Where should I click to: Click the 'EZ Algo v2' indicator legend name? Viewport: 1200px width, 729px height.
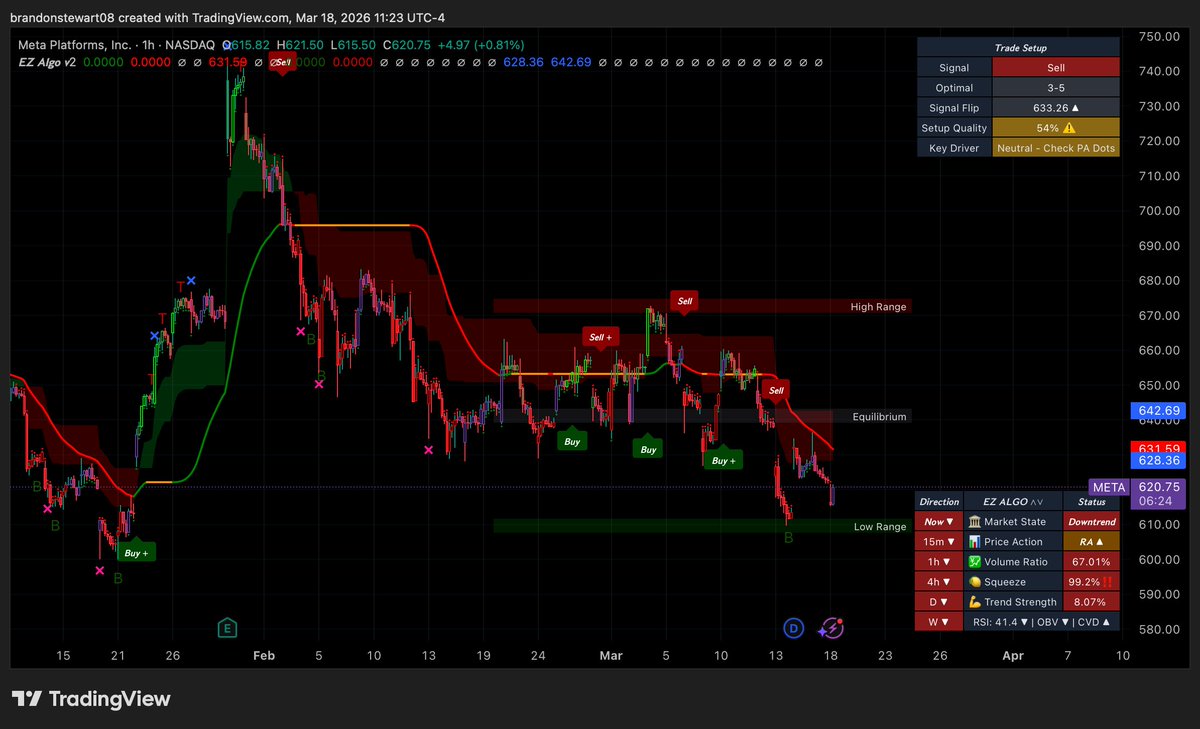coord(48,62)
